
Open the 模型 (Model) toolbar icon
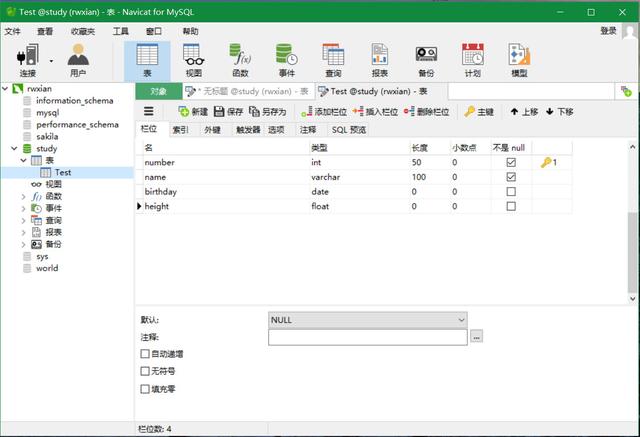coord(519,58)
